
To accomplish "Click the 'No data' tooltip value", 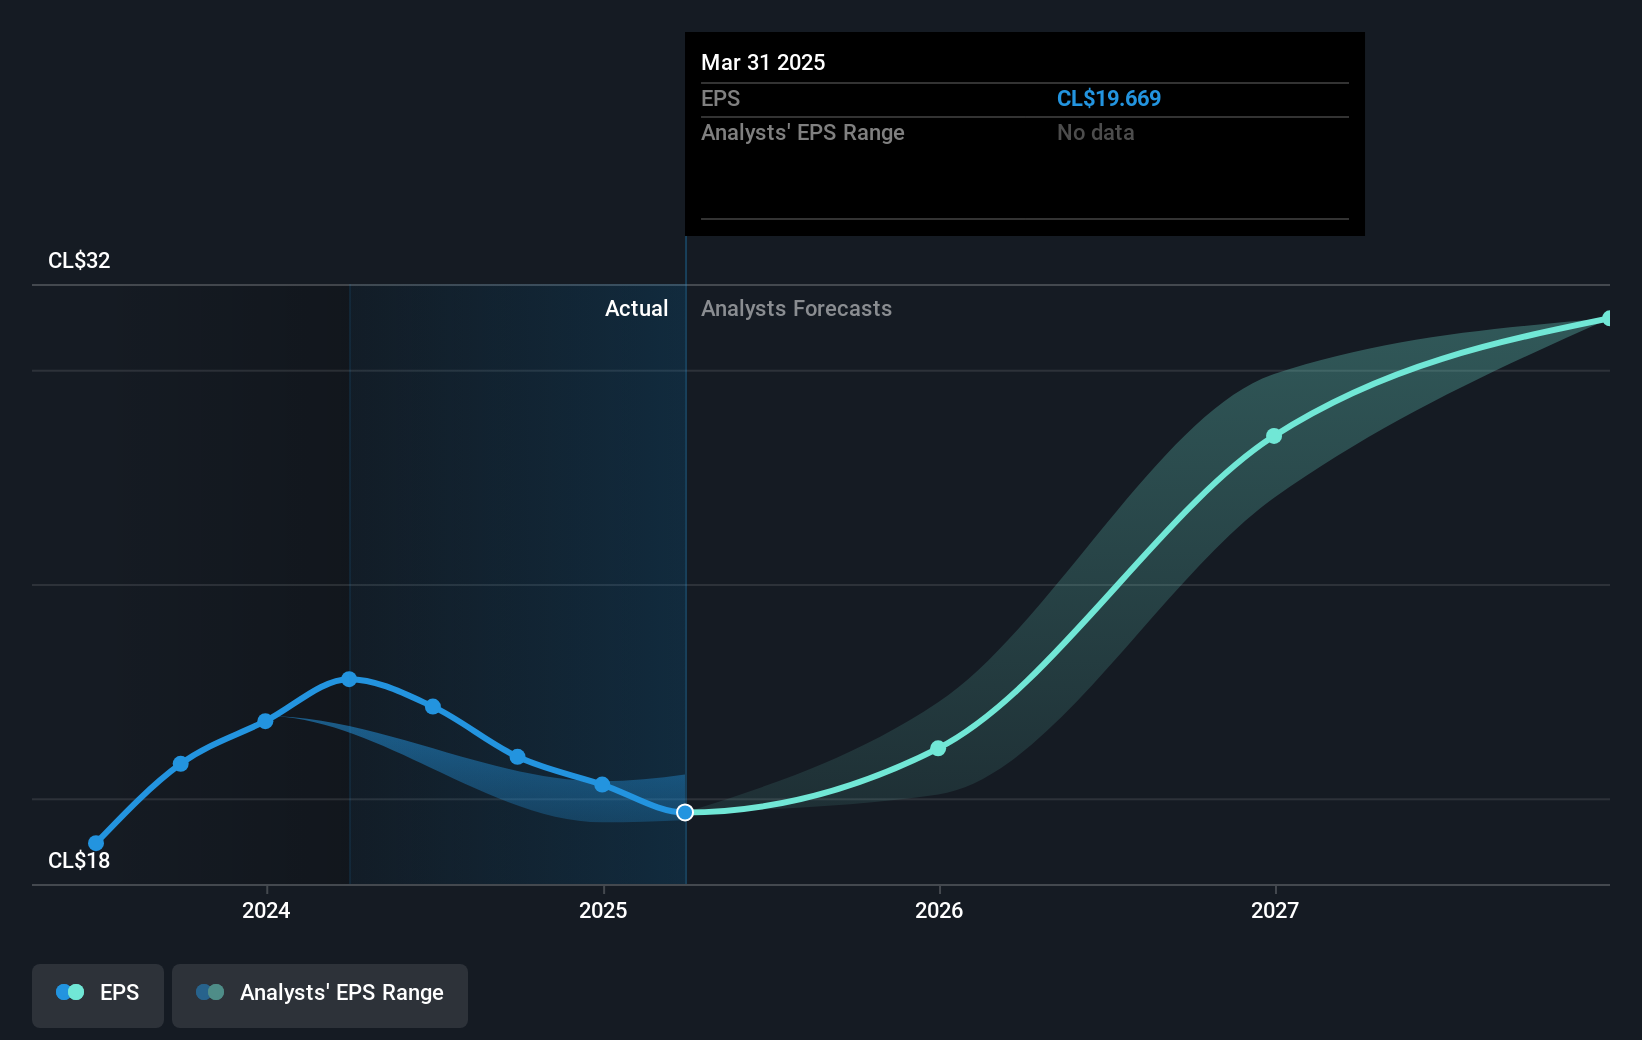I will point(1095,132).
